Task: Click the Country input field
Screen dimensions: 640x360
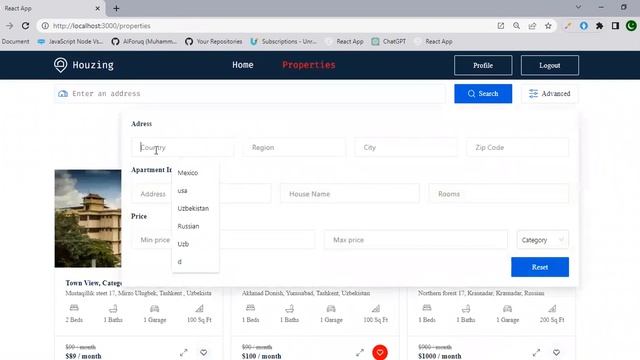Action: point(183,147)
